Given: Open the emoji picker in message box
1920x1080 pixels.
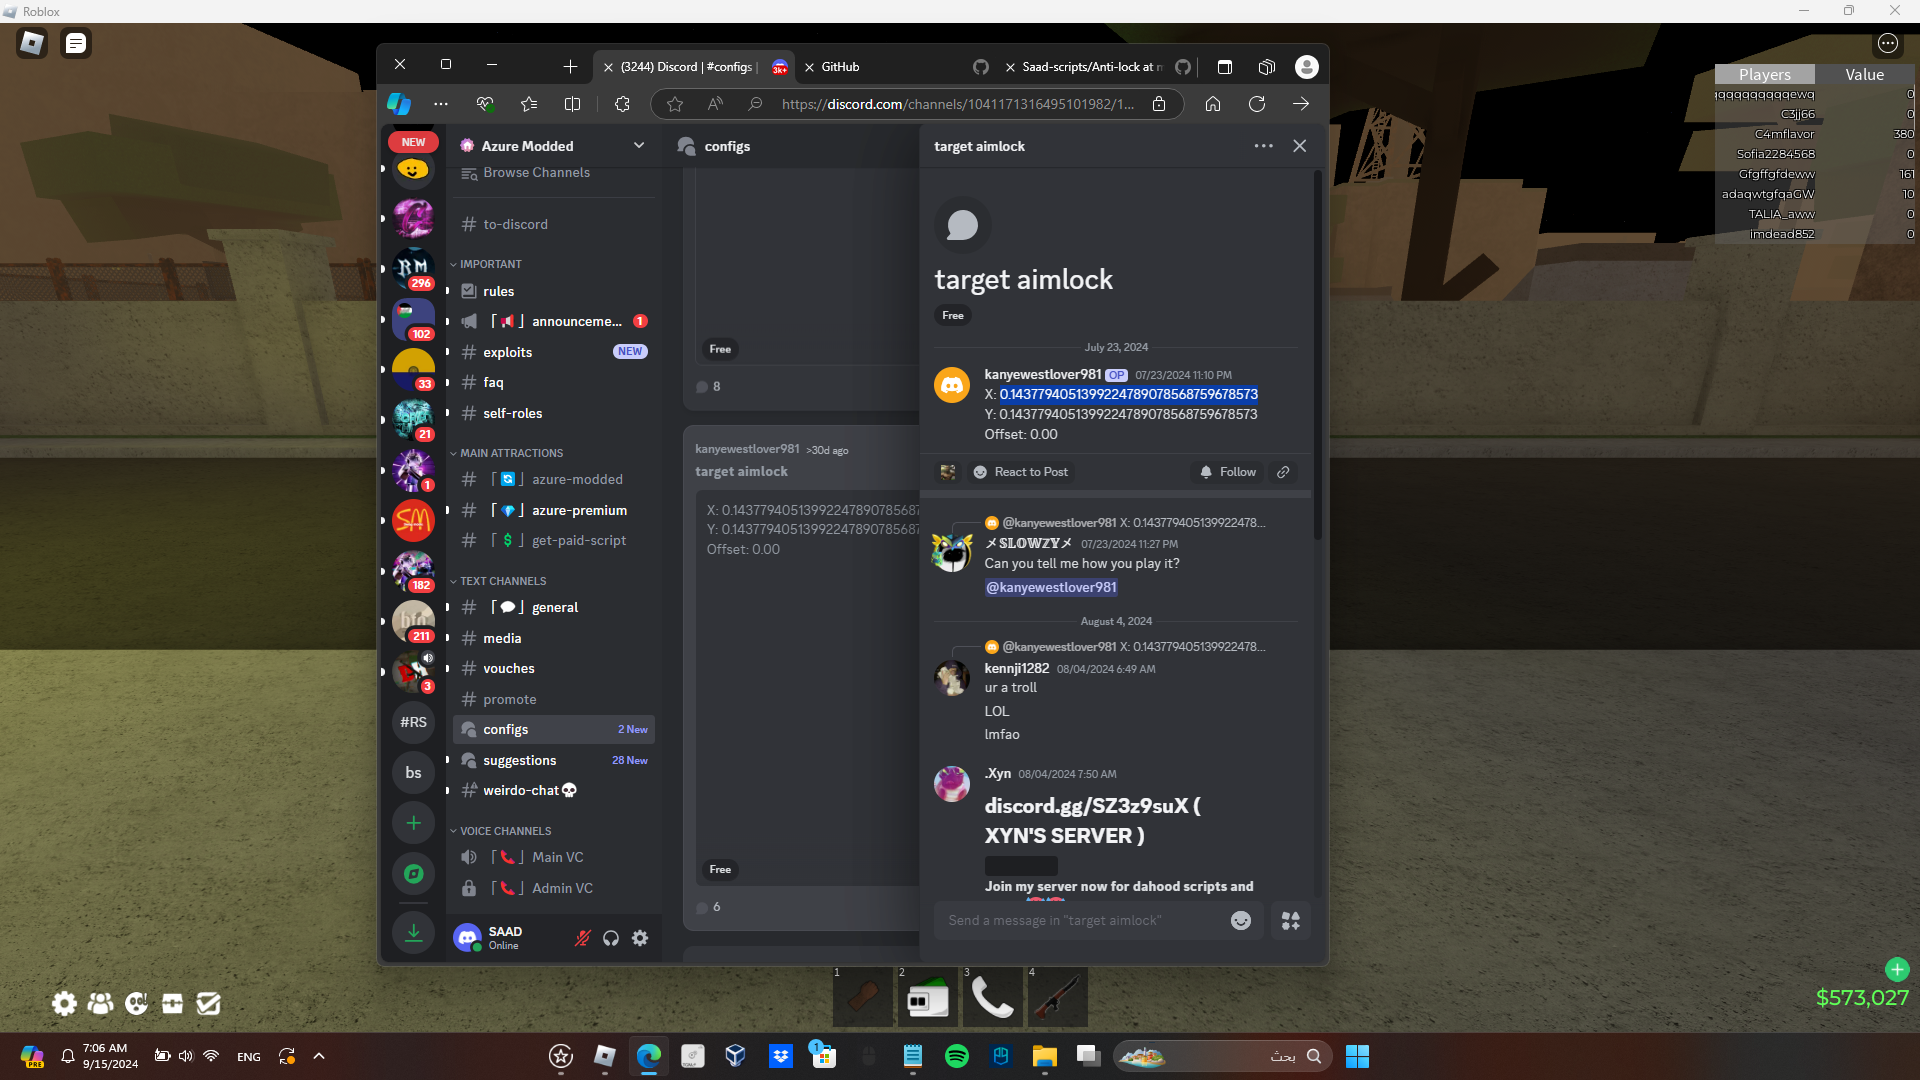Looking at the screenshot, I should coord(1240,921).
